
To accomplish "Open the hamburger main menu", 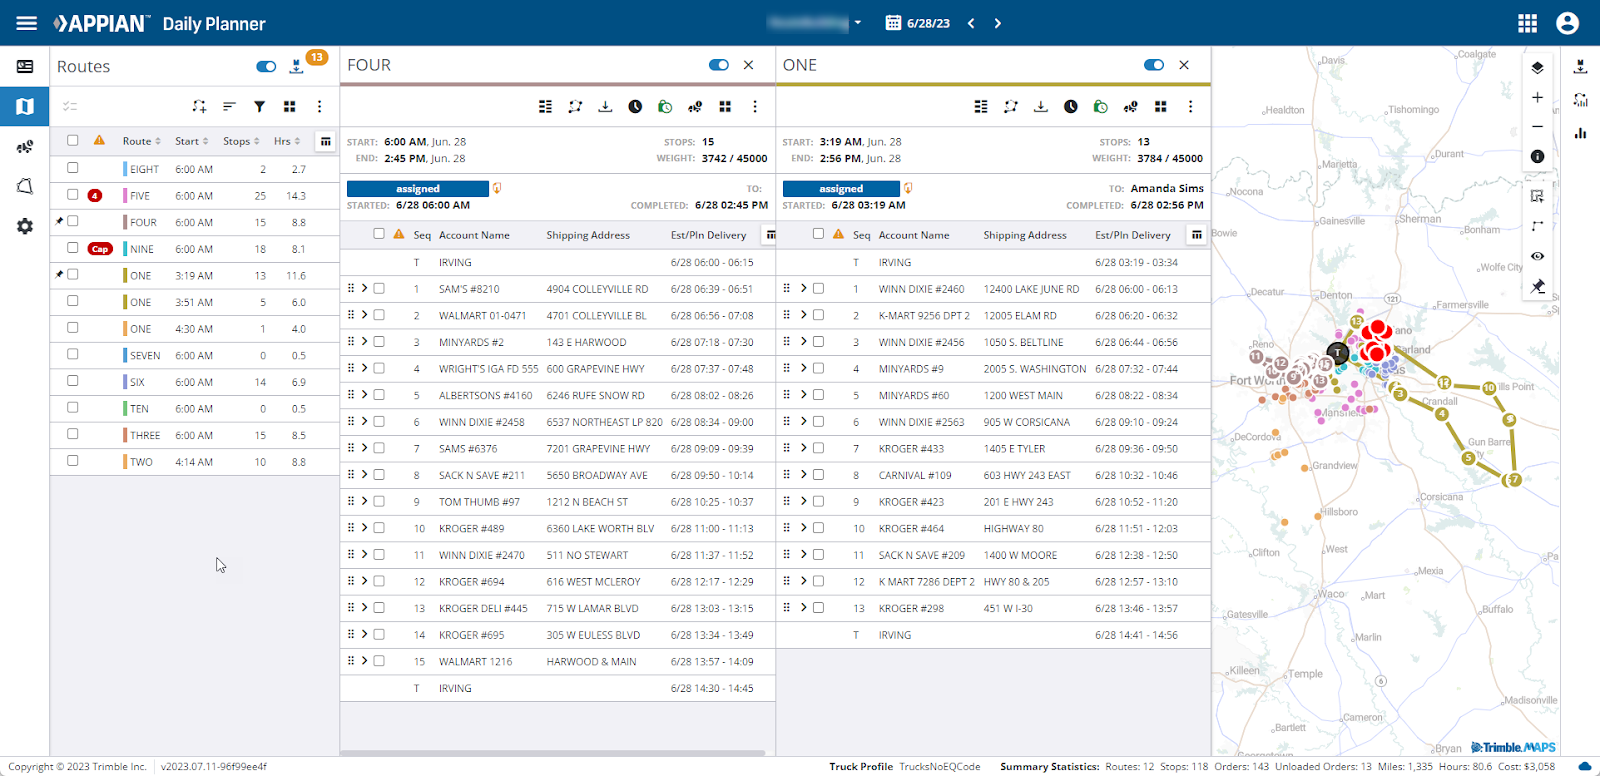I will tap(26, 23).
